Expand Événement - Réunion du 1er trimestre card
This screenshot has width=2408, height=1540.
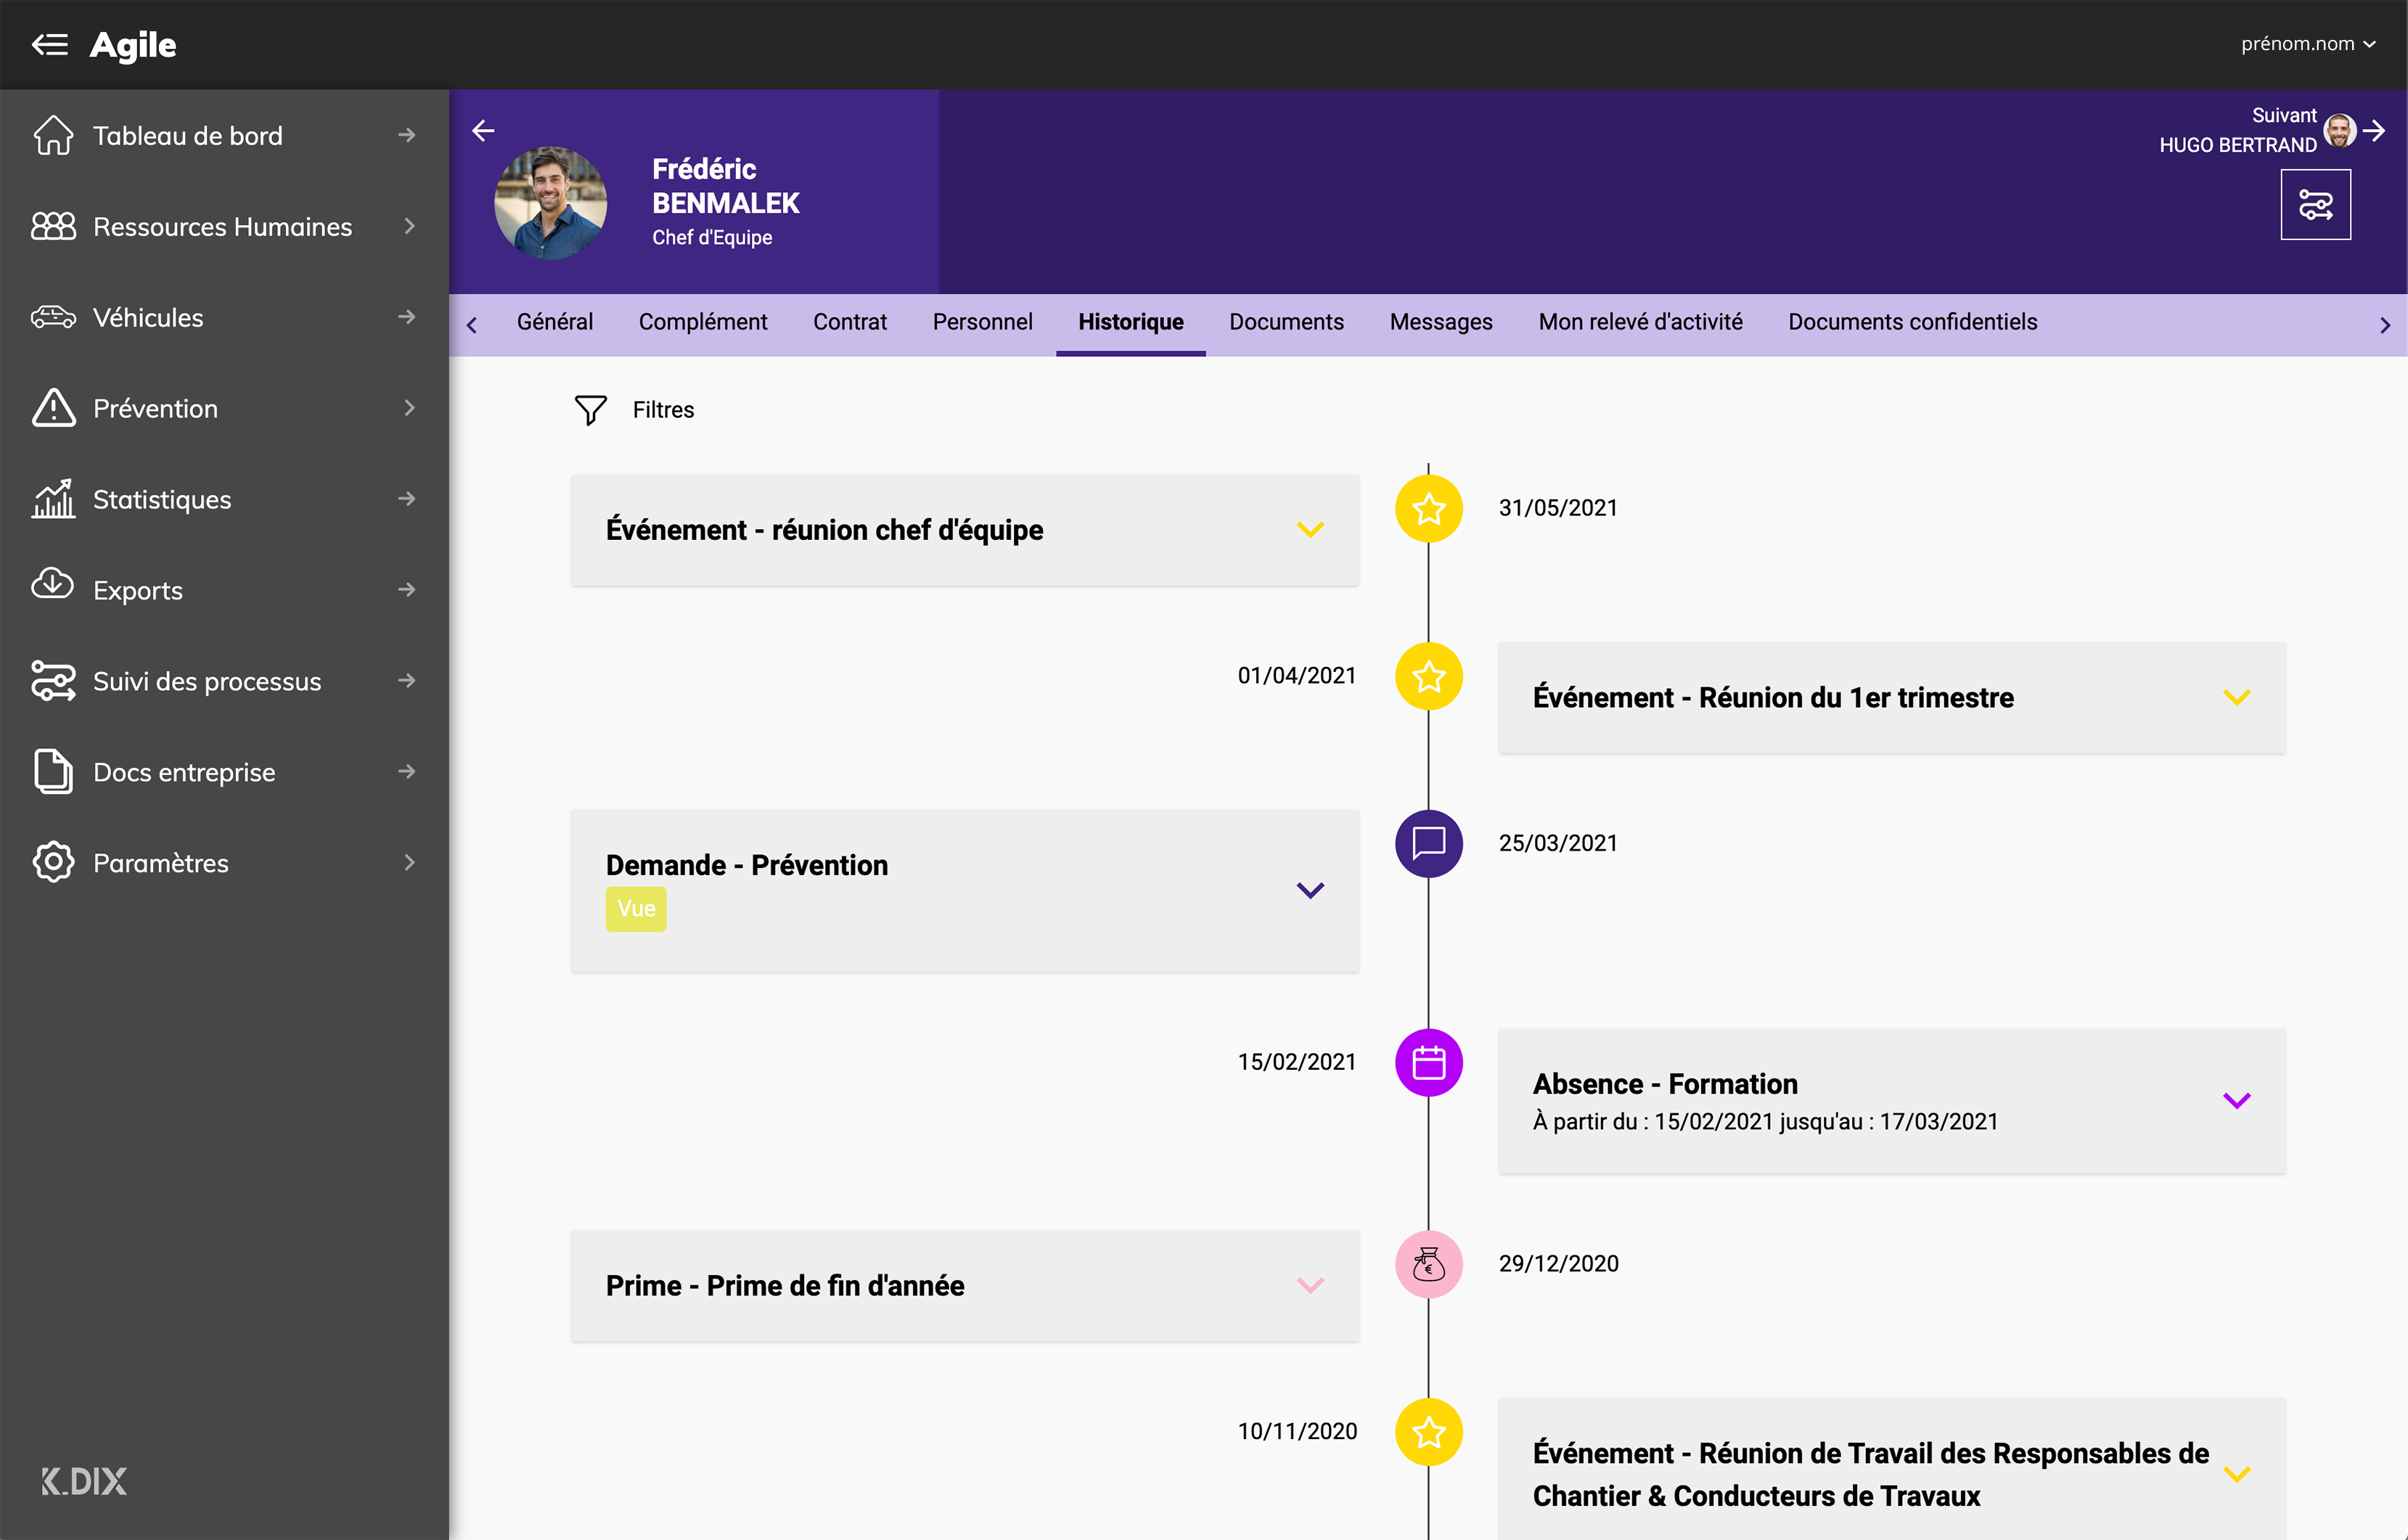pos(2236,697)
